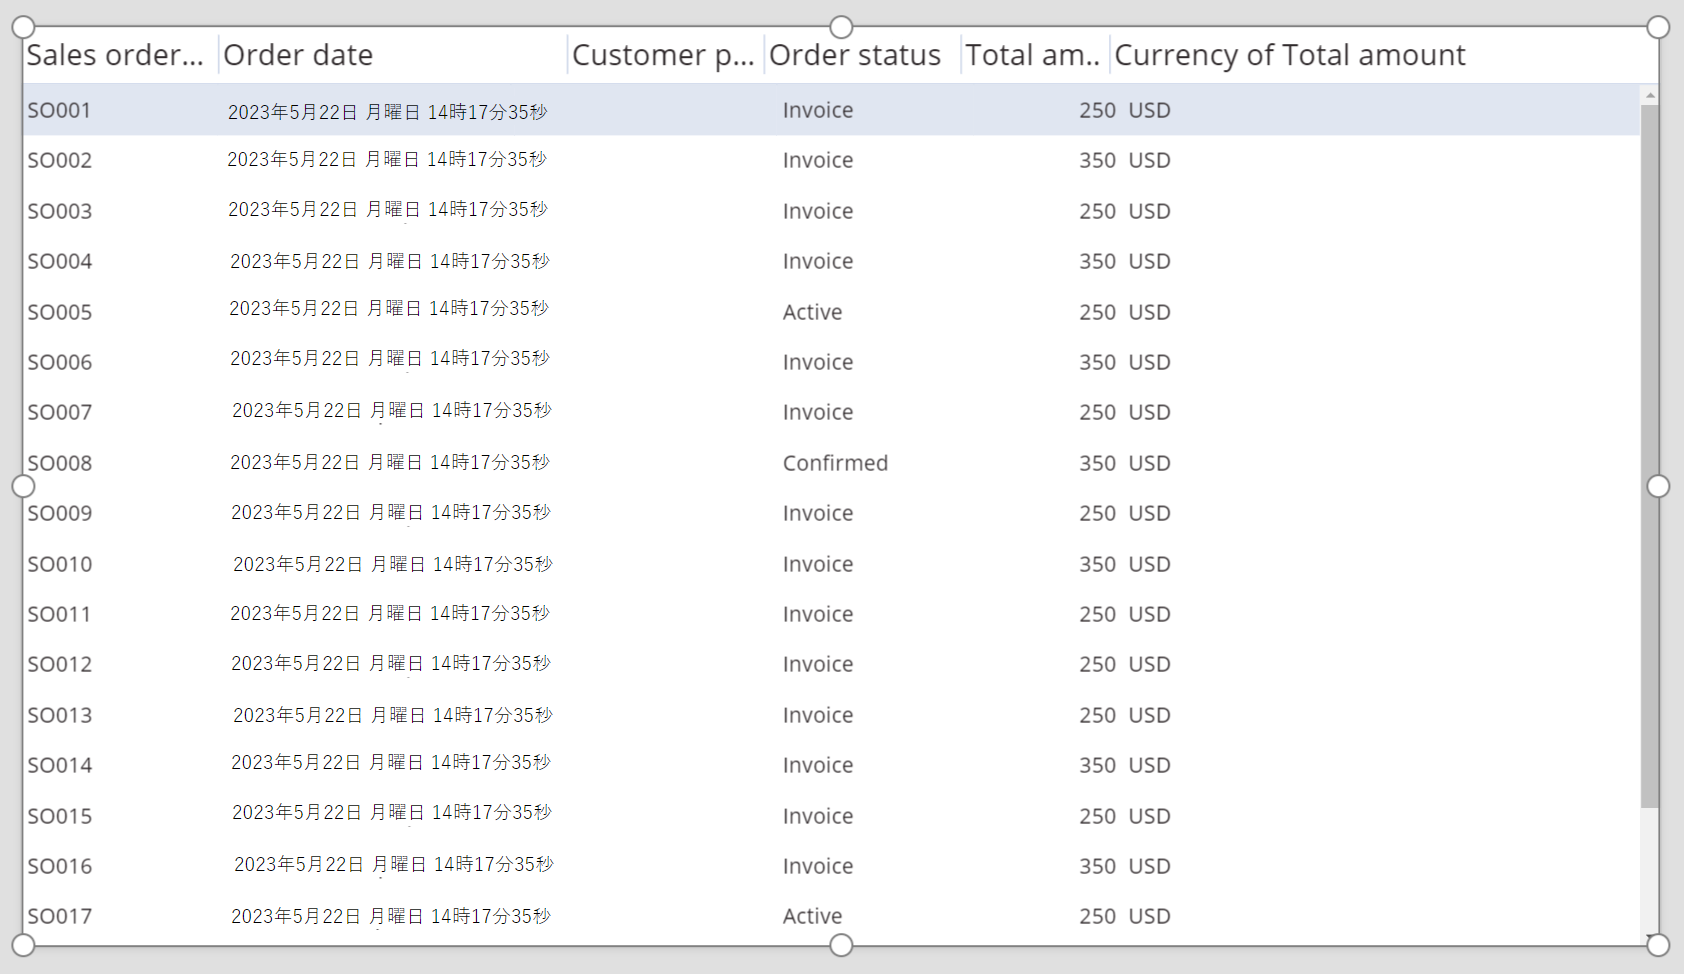
Task: Click the 250 amount in SO001 row
Action: coord(1097,110)
